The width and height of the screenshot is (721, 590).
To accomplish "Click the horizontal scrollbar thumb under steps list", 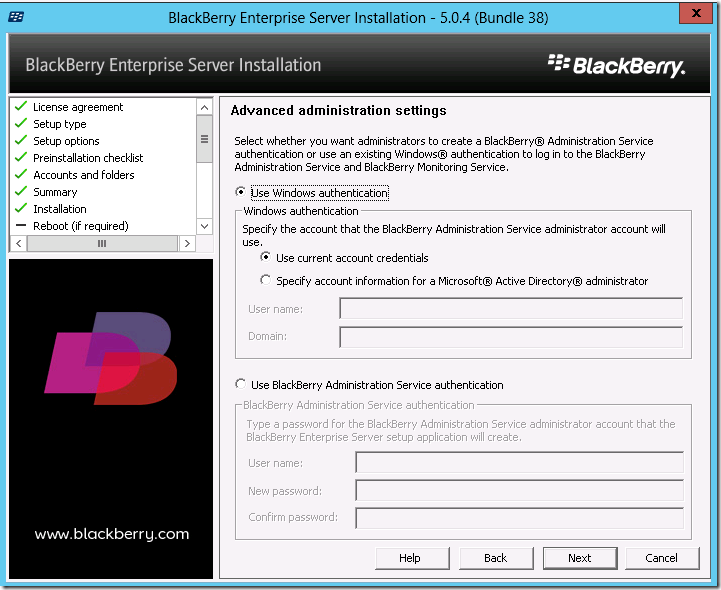I will 102,243.
